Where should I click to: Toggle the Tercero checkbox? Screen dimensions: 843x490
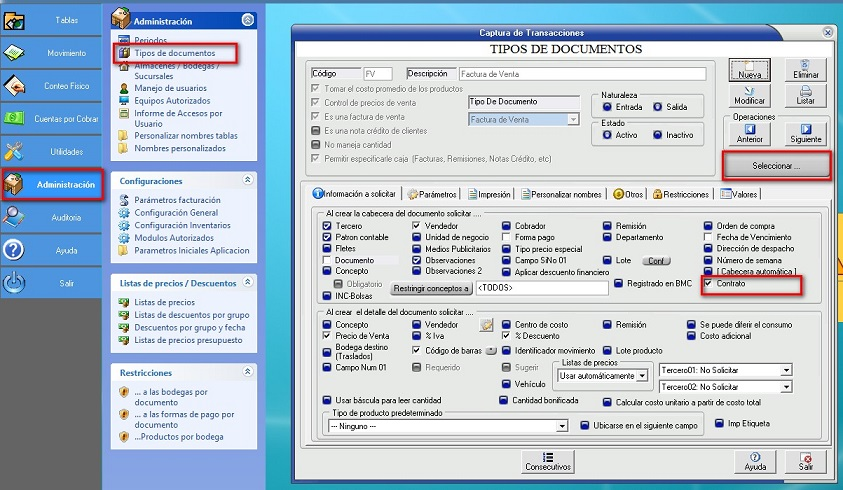327,226
